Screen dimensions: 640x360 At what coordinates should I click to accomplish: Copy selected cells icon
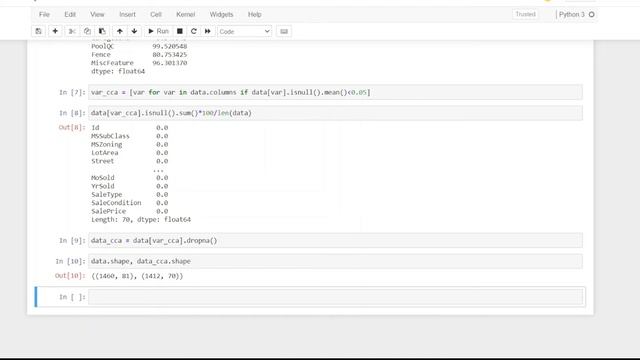(87, 31)
